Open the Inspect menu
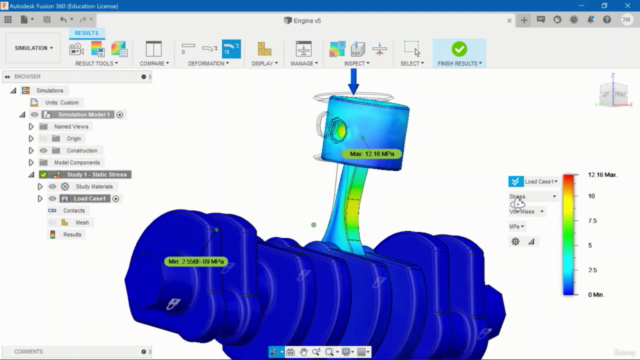 (357, 64)
